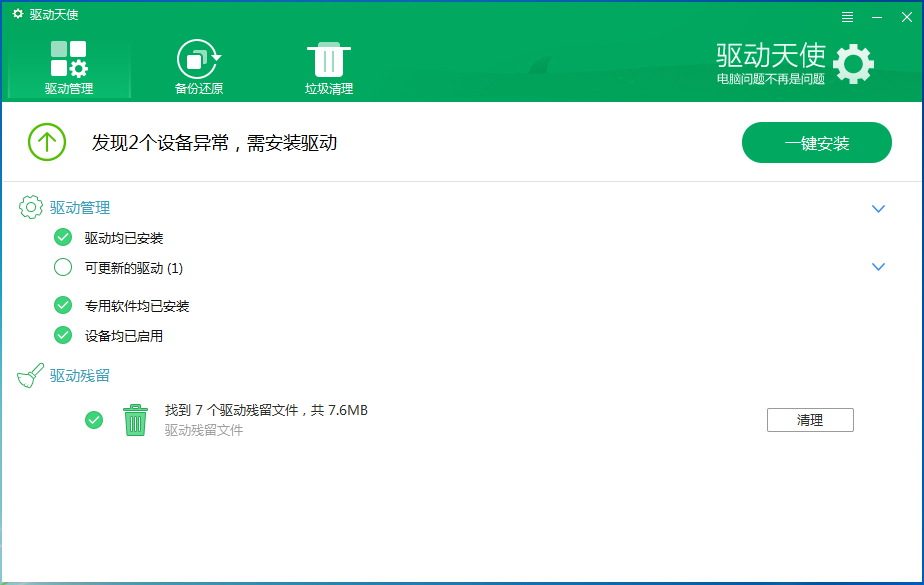Collapse the 驱动管理 section chevron
924x585 pixels.
(x=878, y=209)
